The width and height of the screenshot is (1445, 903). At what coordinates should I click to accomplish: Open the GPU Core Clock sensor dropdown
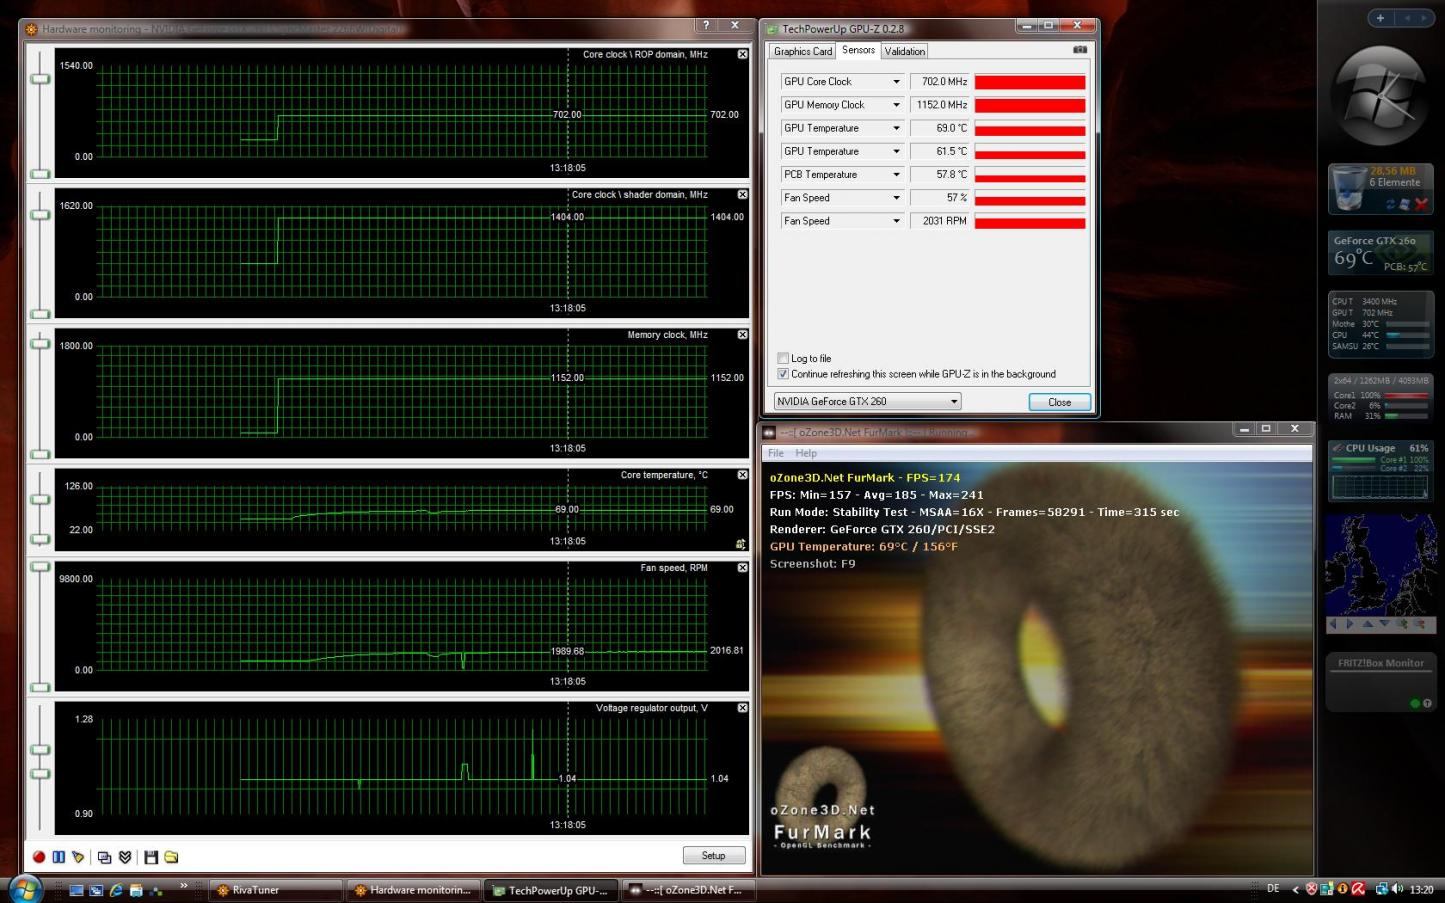point(896,82)
